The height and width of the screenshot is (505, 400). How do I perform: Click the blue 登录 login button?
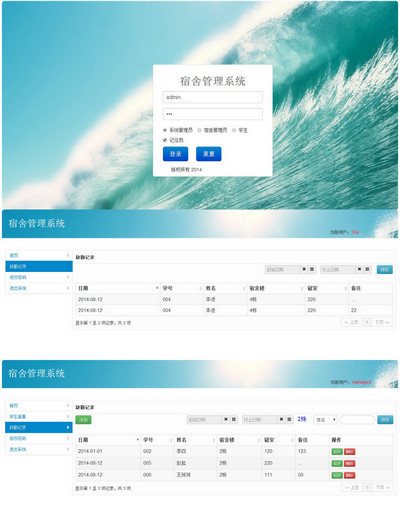click(x=175, y=154)
